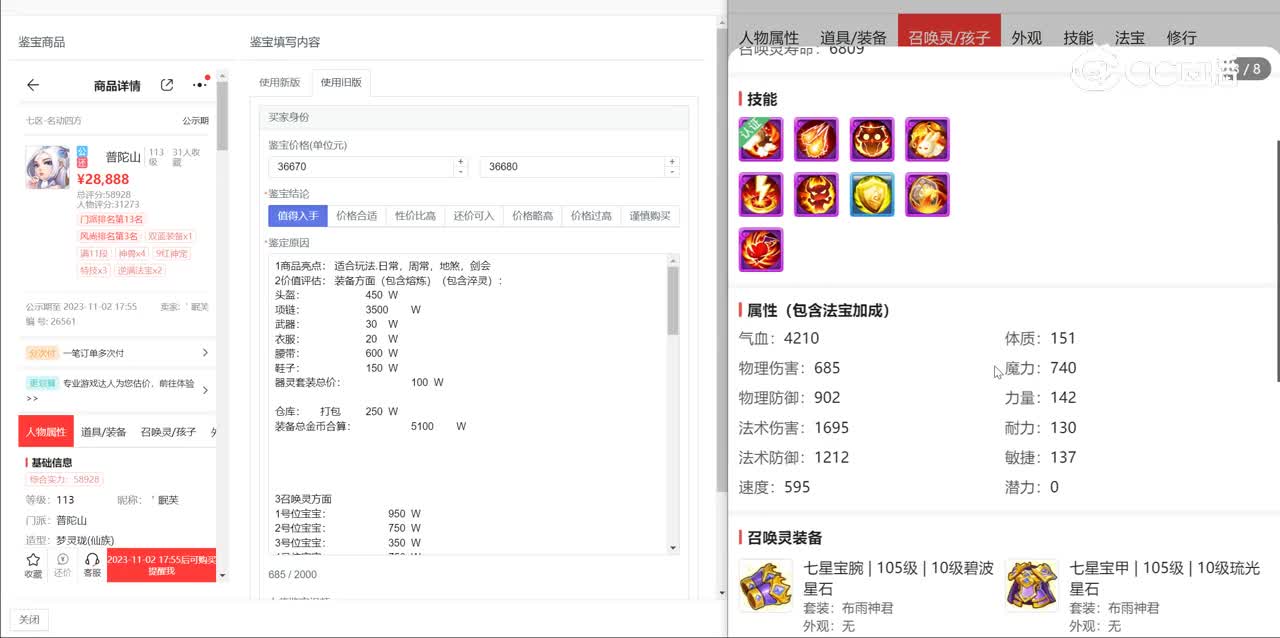Click the 关闭 button at bottom left

(29, 619)
